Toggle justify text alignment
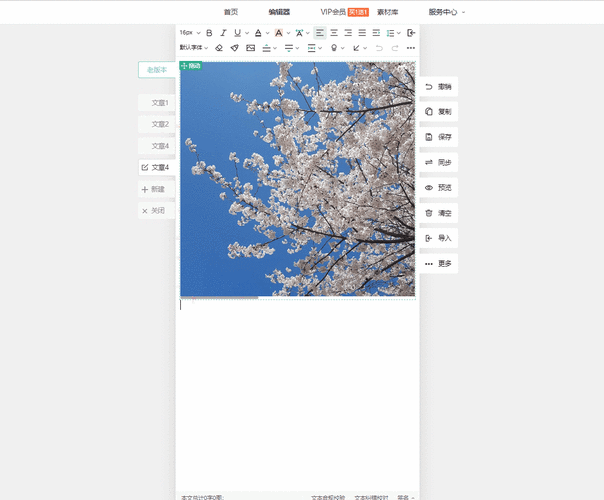 click(x=362, y=33)
